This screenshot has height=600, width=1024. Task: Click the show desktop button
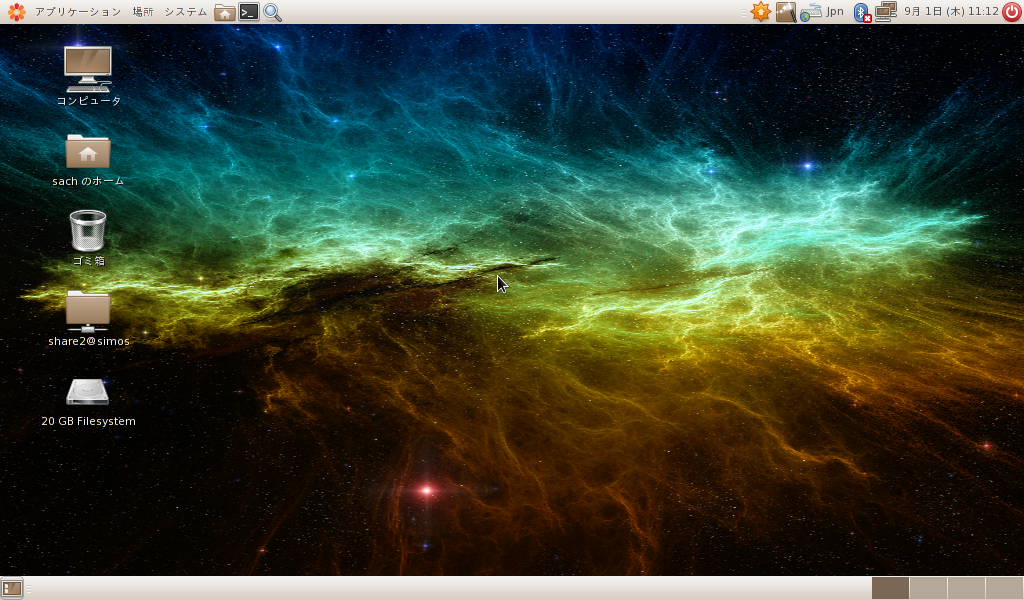tap(12, 588)
